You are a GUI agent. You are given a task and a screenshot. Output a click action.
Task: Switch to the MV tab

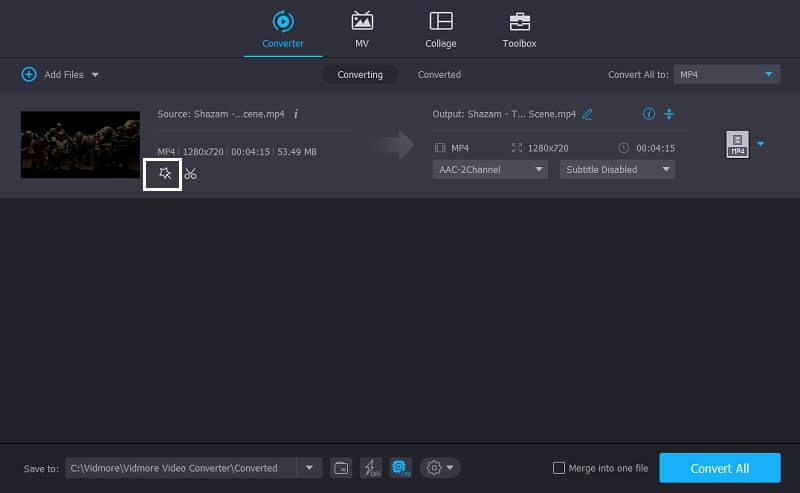click(x=362, y=29)
